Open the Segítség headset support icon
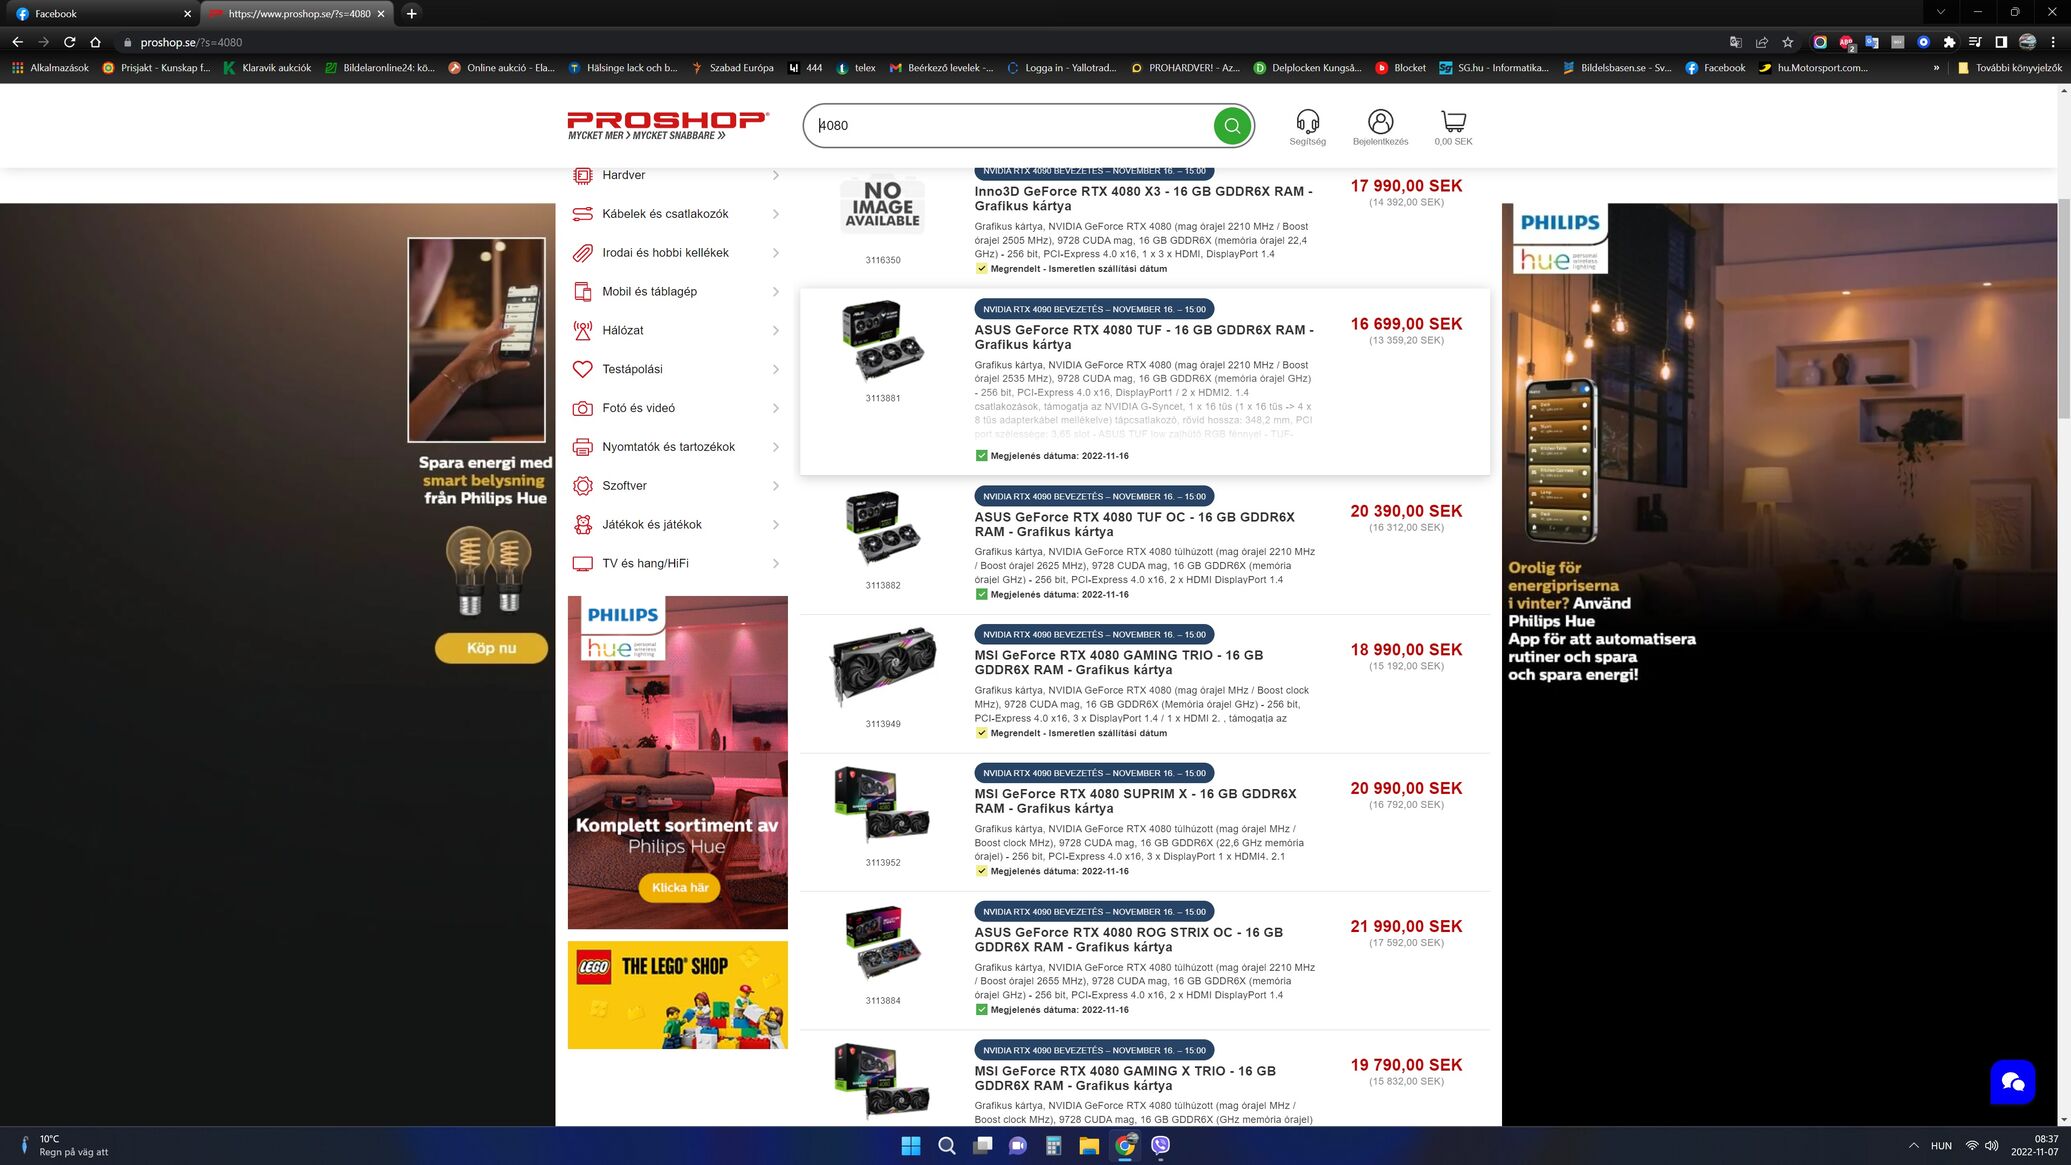Screen dimensions: 2071x1165 click(x=1307, y=122)
